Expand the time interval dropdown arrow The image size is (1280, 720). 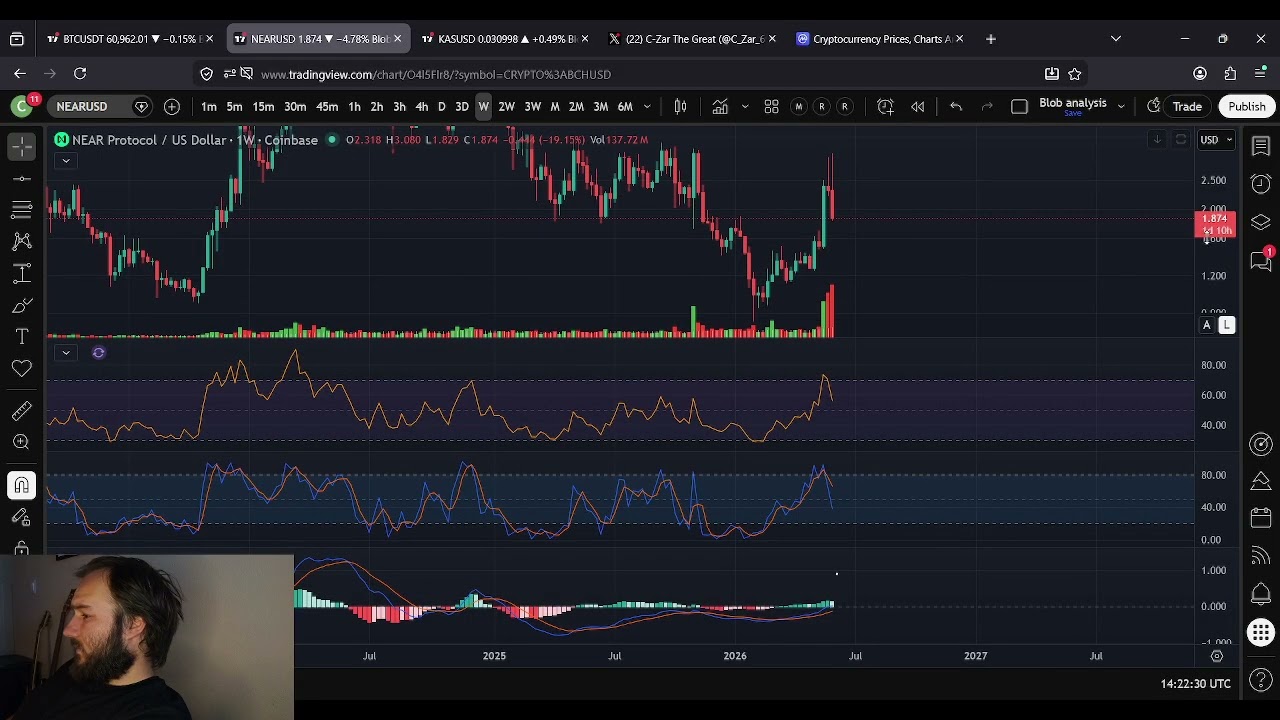(x=647, y=107)
